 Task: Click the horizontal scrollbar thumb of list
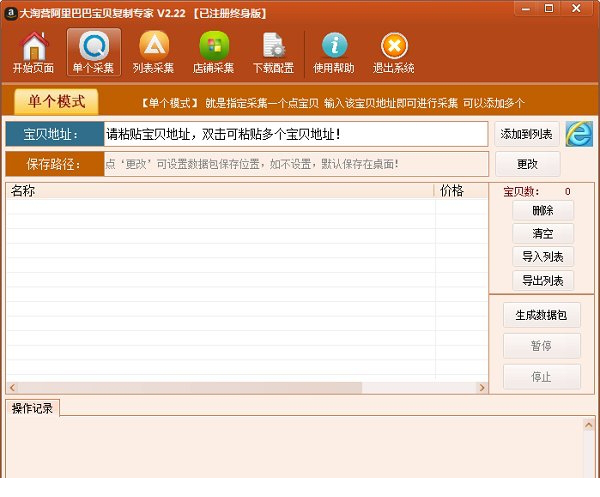[x=190, y=388]
